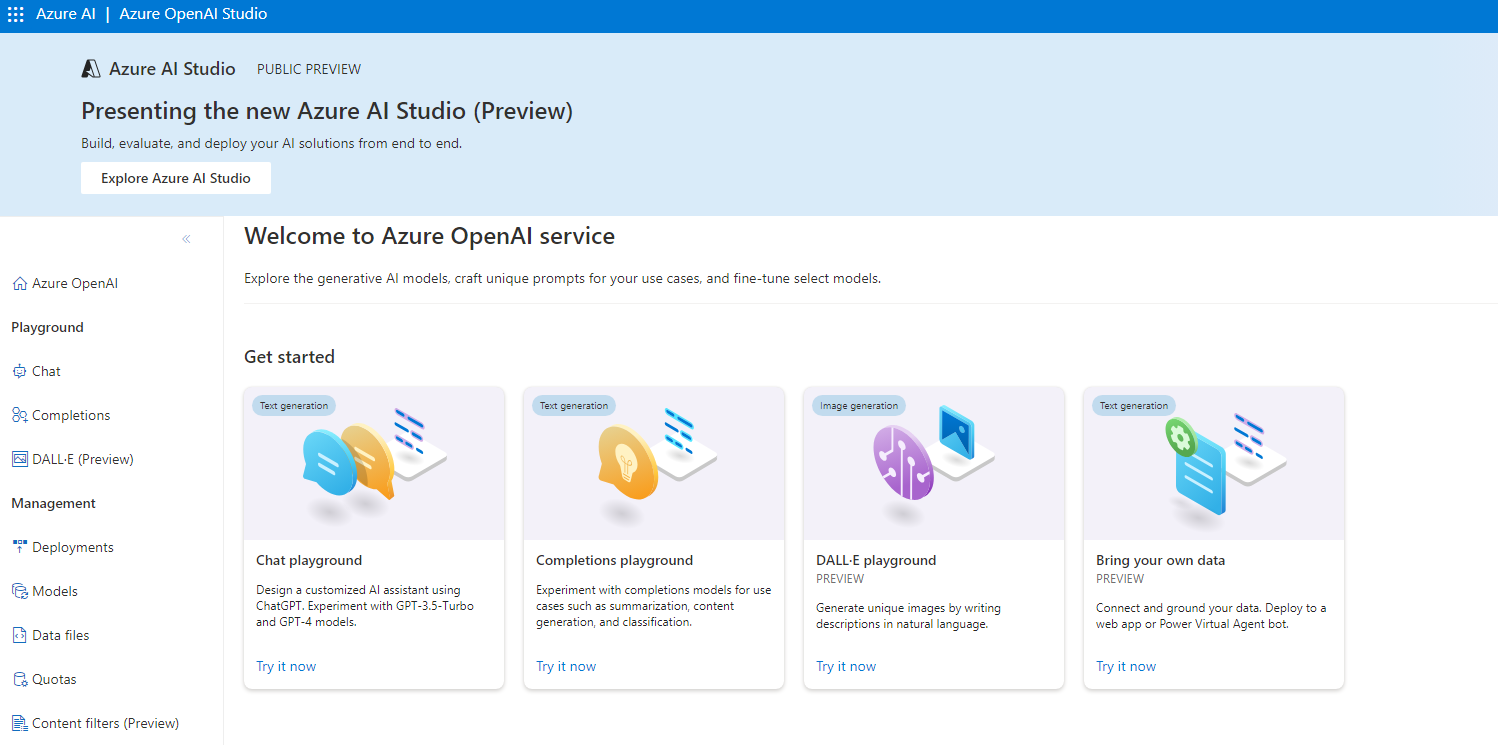Image resolution: width=1498 pixels, height=745 pixels.
Task: Click the Image generation tag
Action: (859, 406)
